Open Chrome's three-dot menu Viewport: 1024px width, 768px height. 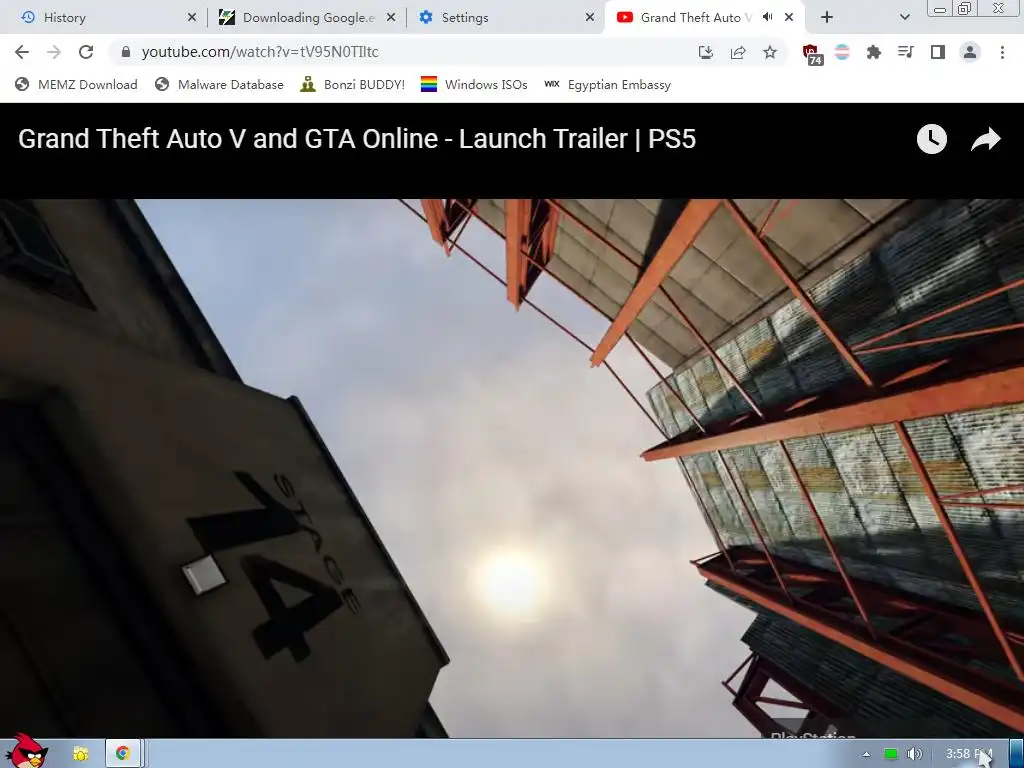(x=1002, y=52)
